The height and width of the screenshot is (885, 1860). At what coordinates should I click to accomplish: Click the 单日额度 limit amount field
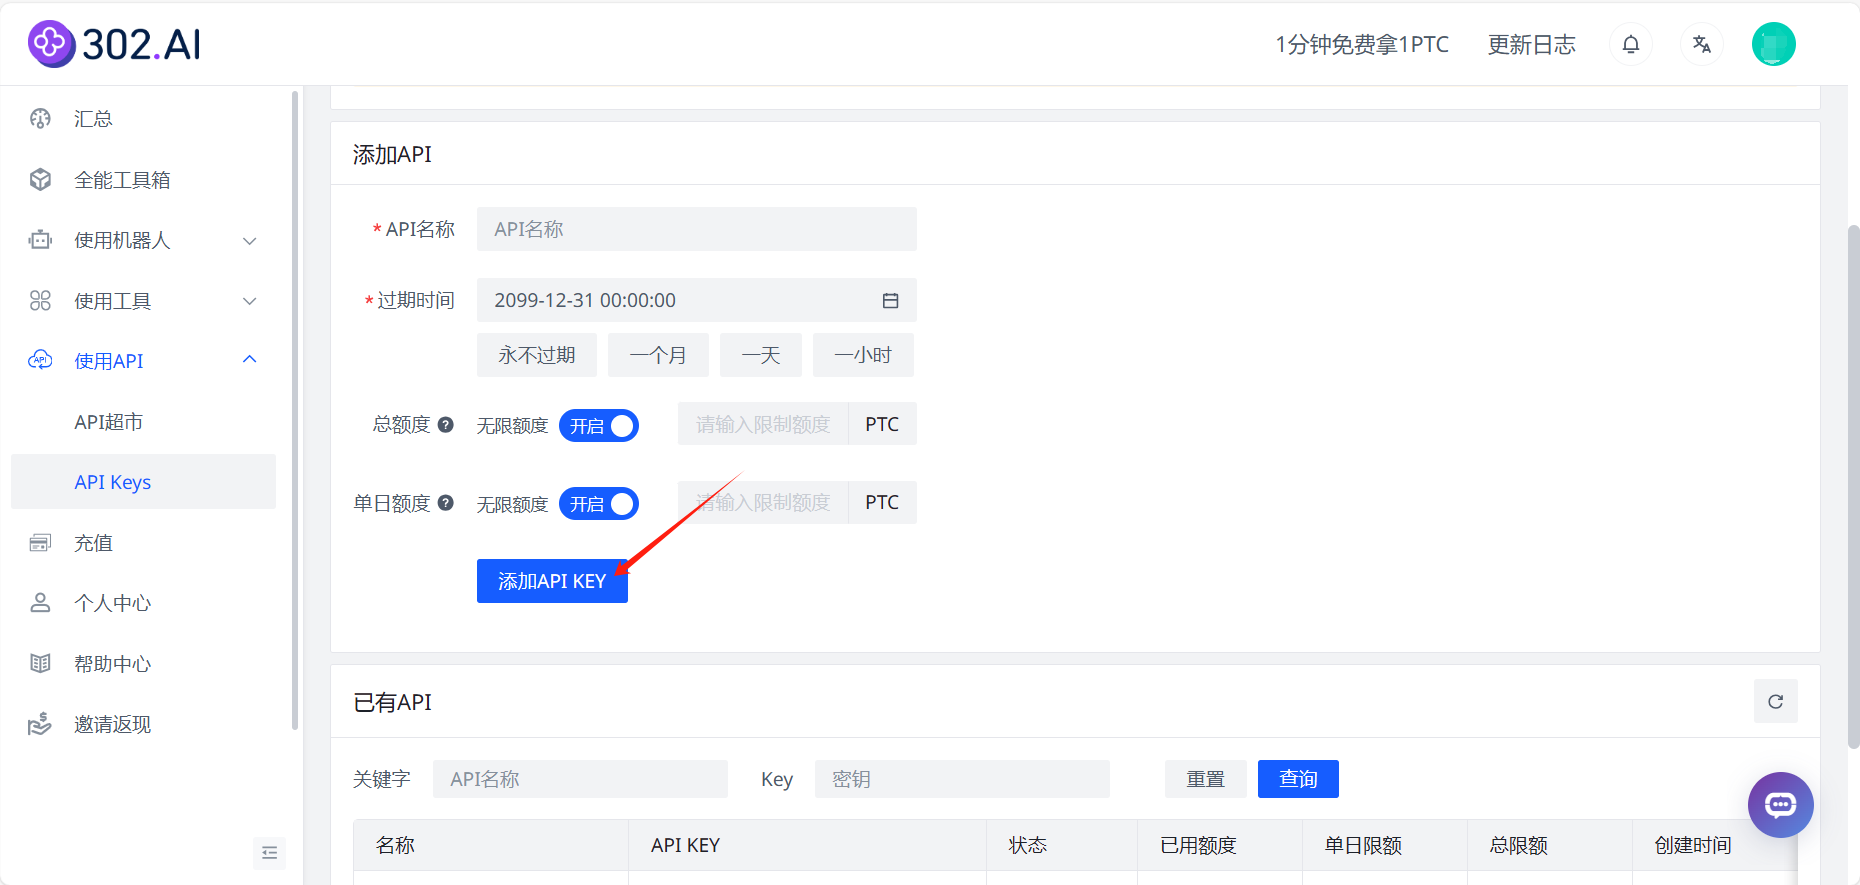pos(763,502)
